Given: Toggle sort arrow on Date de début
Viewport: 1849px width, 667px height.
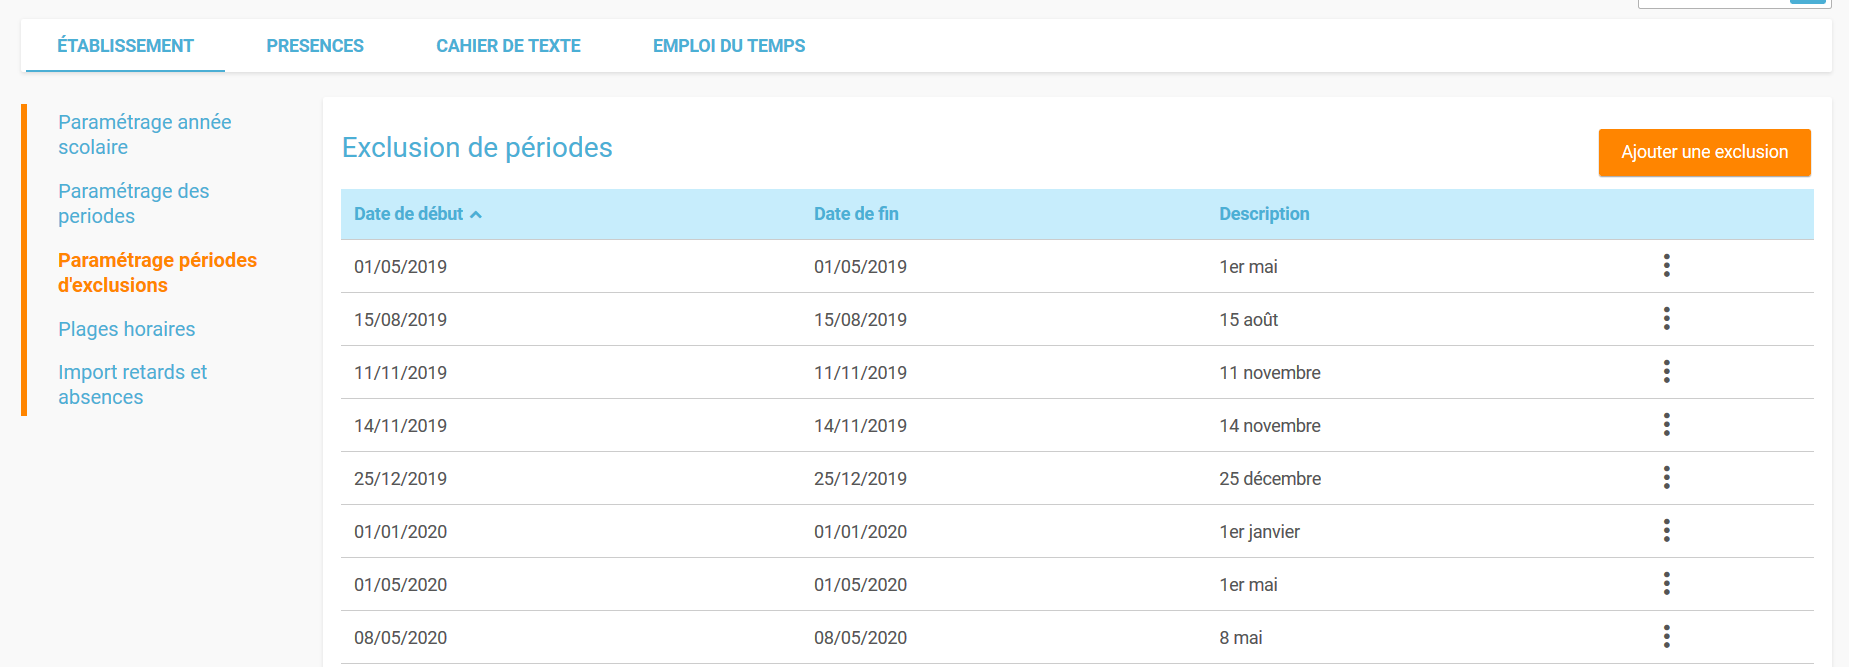Looking at the screenshot, I should [x=476, y=215].
